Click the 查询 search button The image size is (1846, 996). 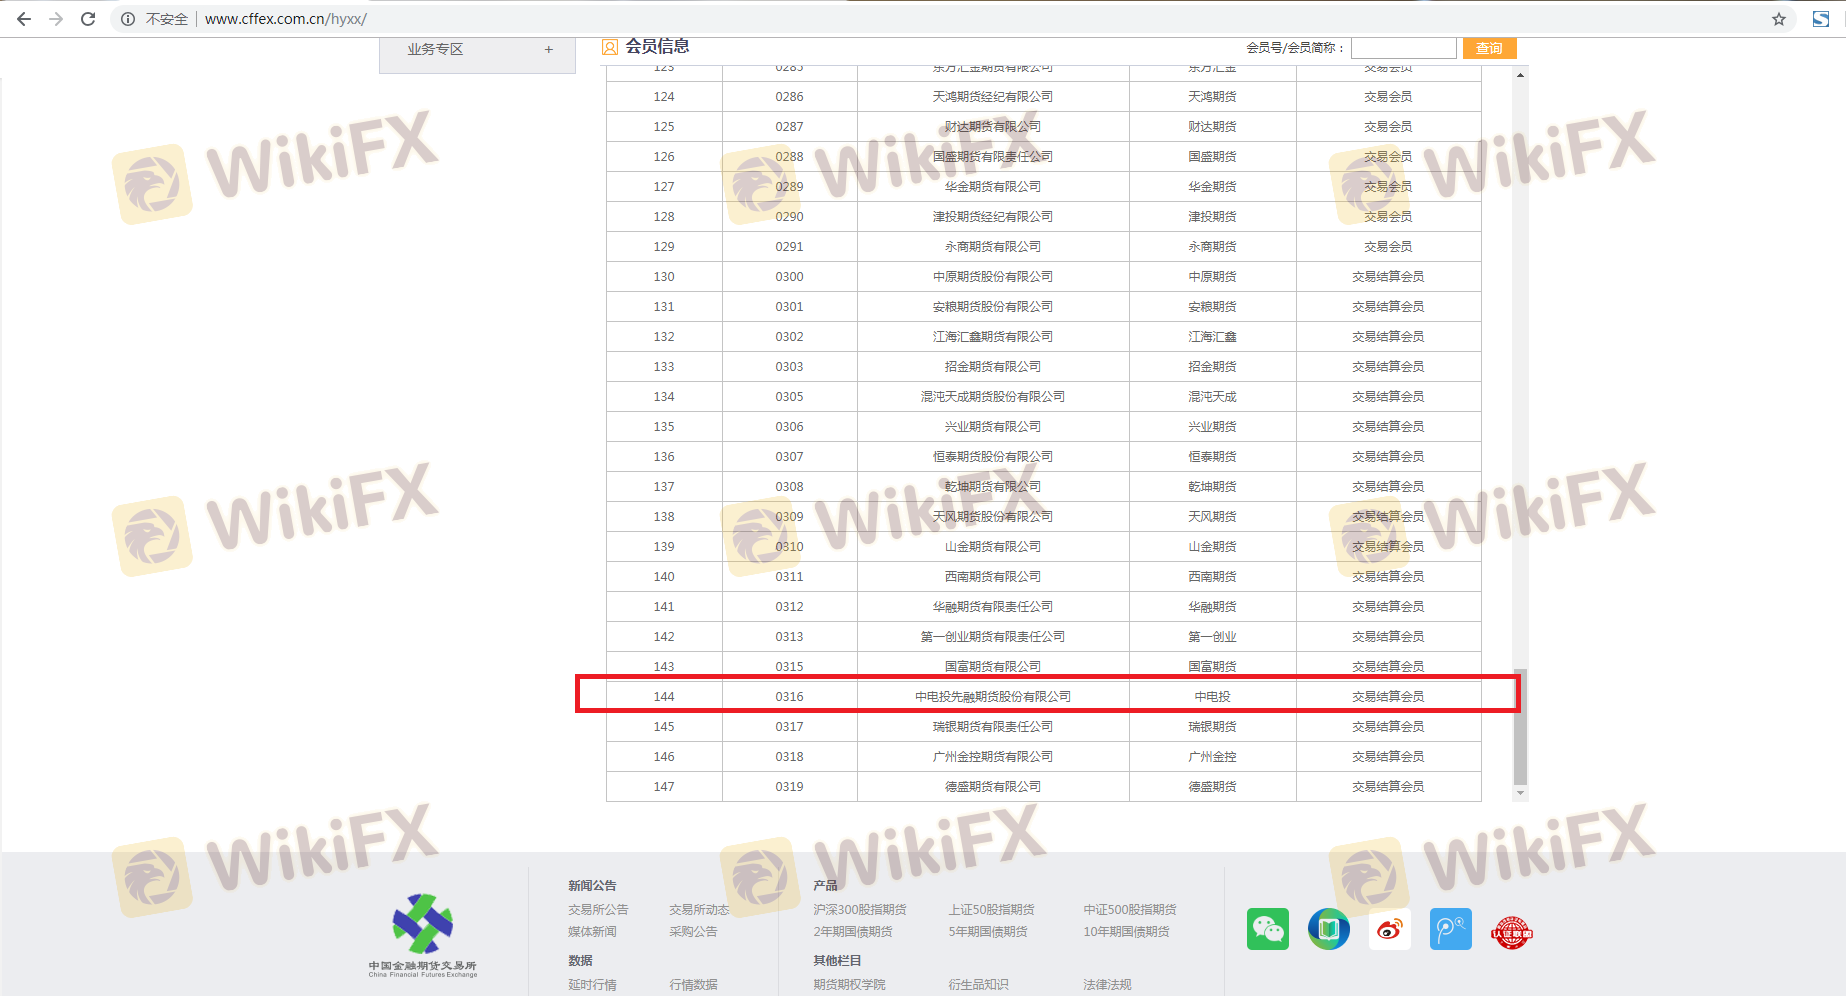[1488, 48]
